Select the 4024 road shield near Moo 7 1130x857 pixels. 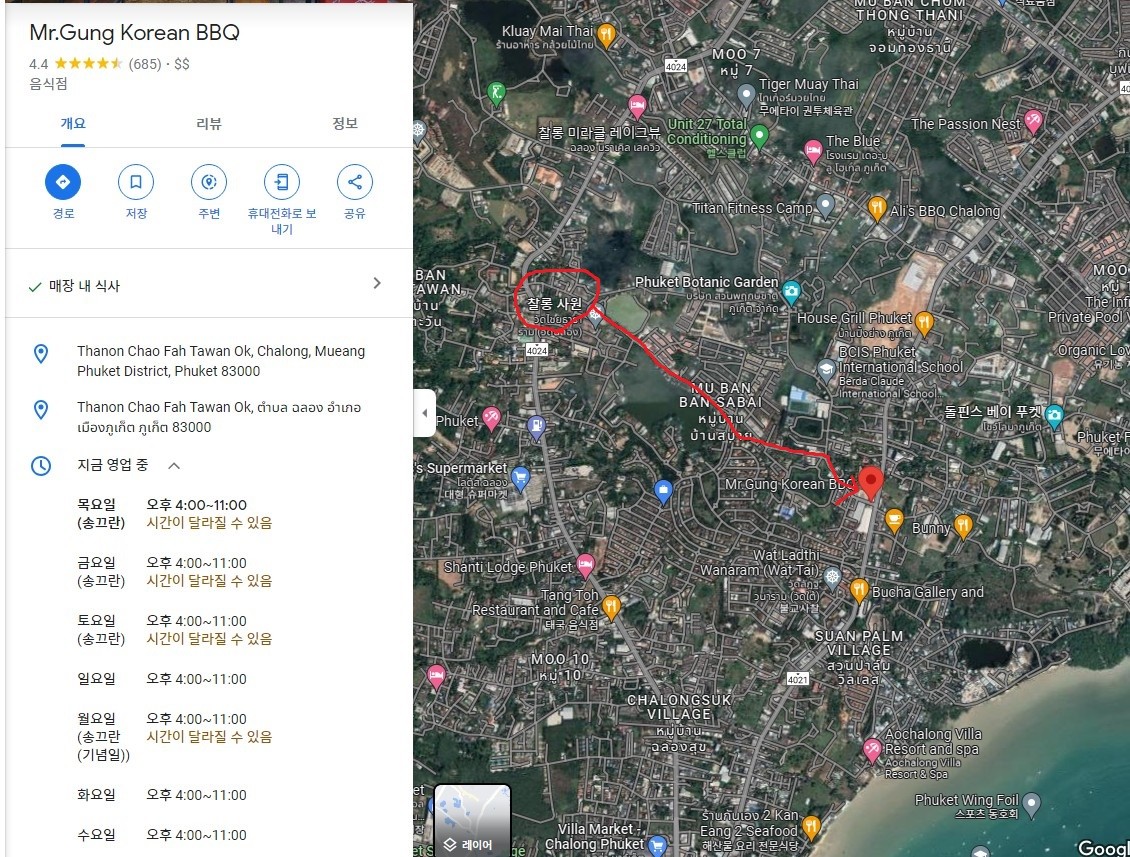676,66
